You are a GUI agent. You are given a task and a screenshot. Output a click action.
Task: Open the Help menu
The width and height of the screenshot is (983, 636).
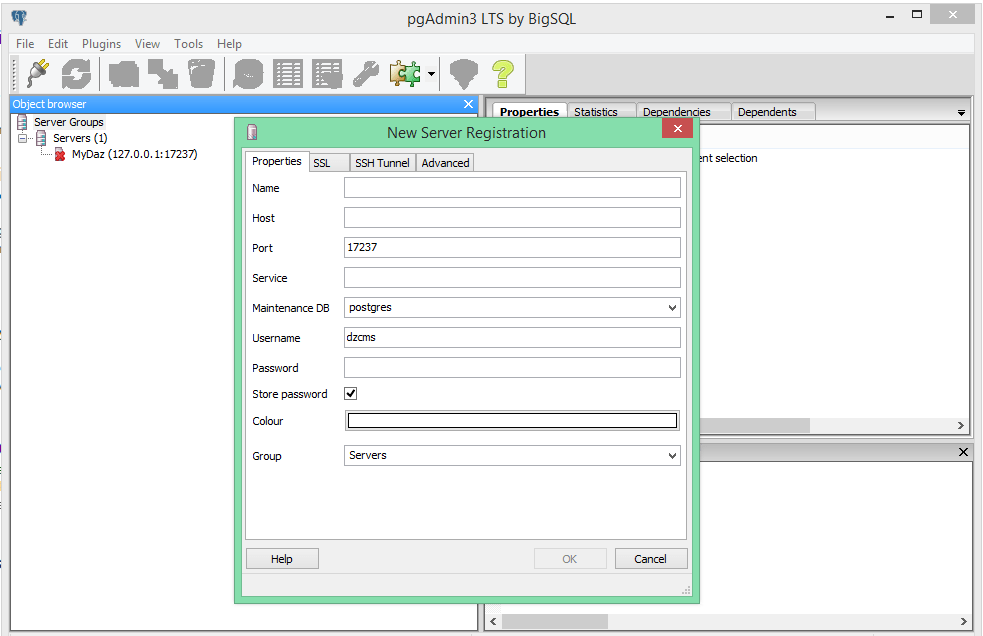(229, 44)
